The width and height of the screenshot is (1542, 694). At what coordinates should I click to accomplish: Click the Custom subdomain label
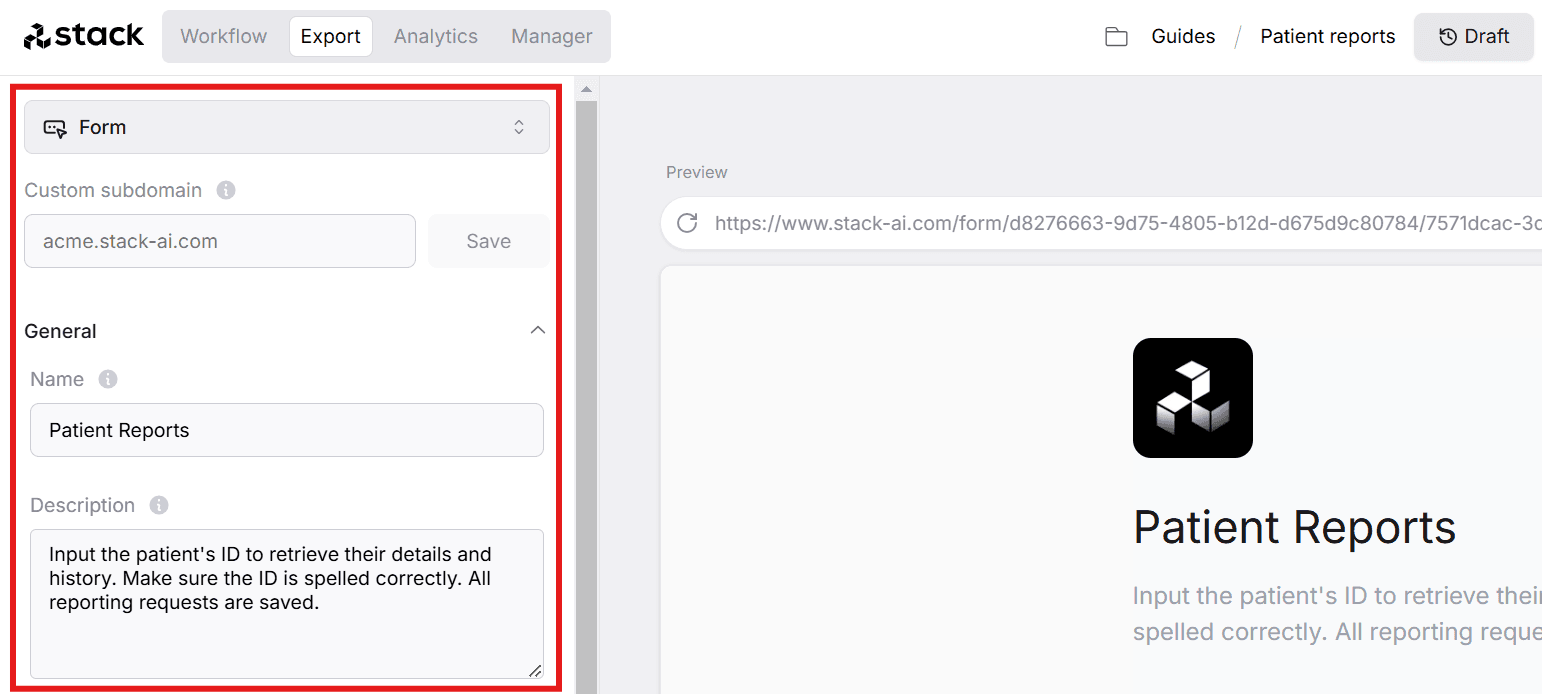tap(113, 190)
